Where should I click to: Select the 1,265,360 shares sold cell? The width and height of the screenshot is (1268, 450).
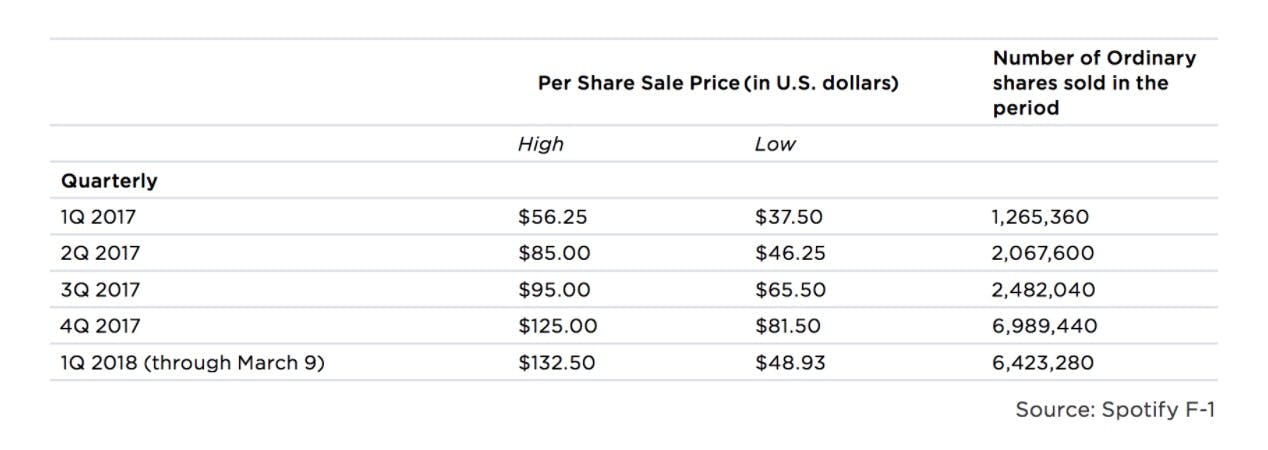coord(1041,217)
